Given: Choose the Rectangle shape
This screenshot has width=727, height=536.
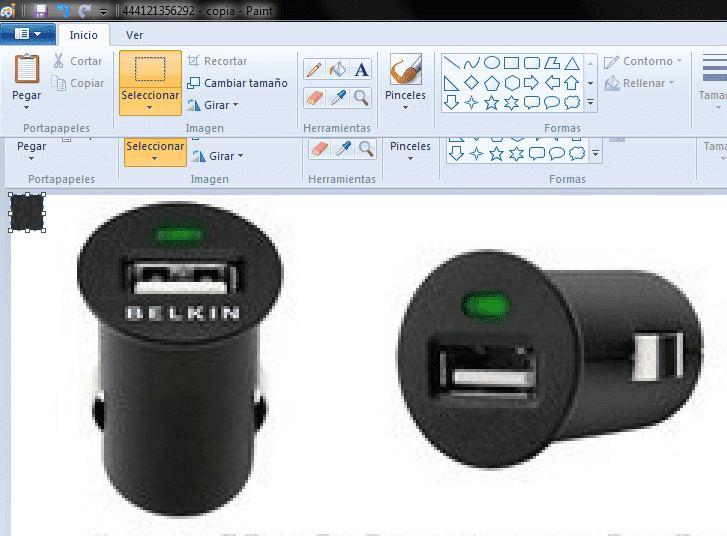Looking at the screenshot, I should pyautogui.click(x=511, y=63).
